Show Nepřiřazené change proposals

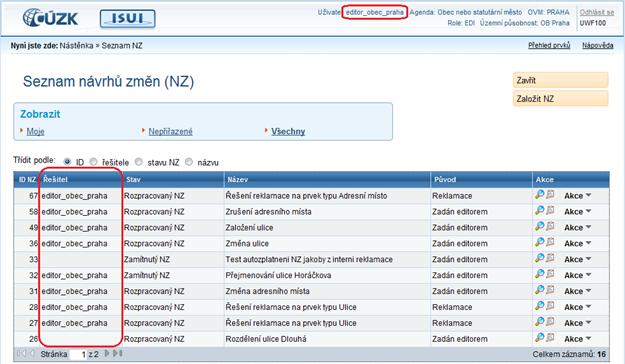click(170, 132)
